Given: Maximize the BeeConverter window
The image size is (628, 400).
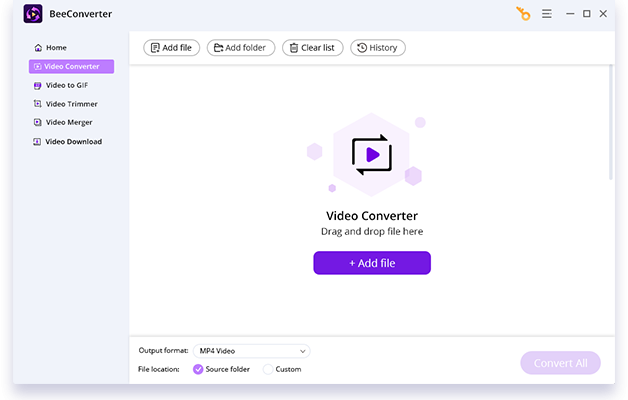Looking at the screenshot, I should [x=587, y=14].
